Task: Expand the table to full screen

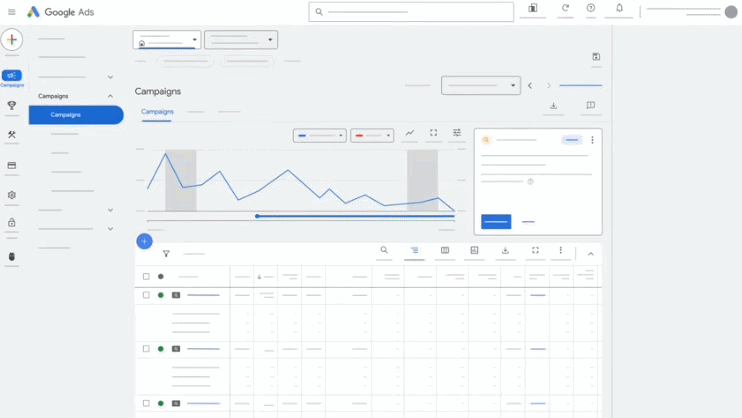Action: coord(535,250)
